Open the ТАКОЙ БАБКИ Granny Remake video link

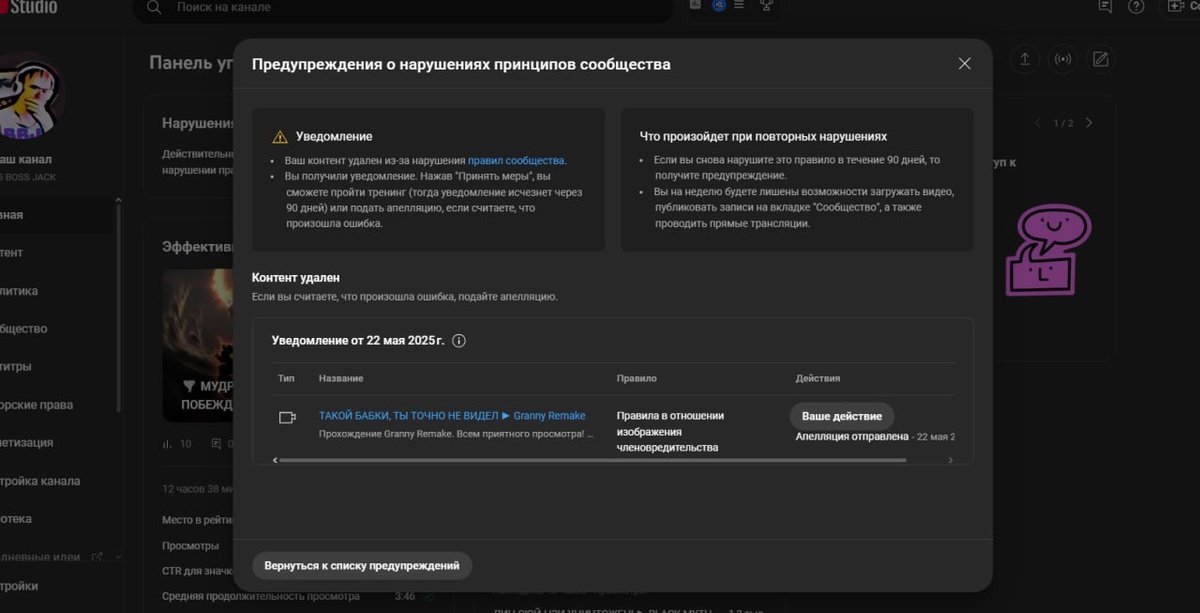click(452, 415)
